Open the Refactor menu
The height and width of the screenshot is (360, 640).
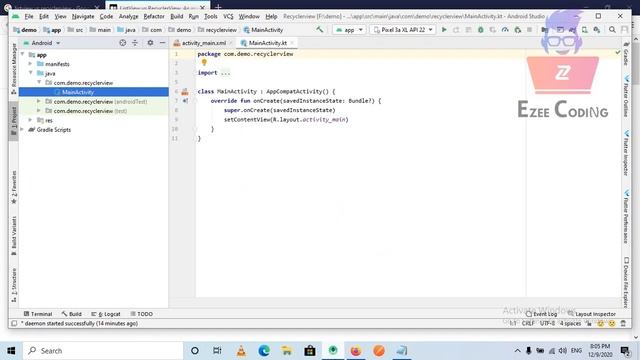click(x=154, y=16)
